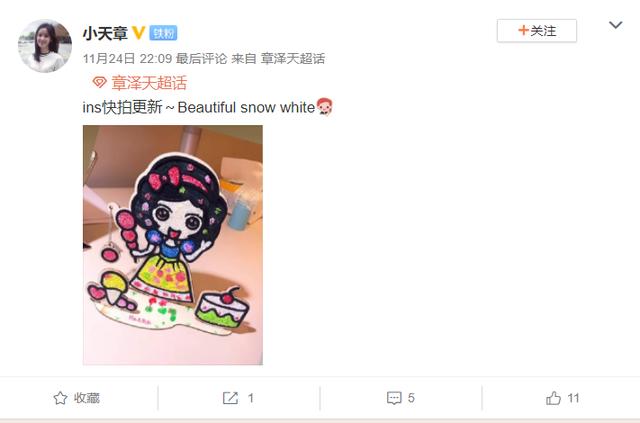640x423 pixels.
Task: Like the post with thumbs-up icon
Action: click(x=553, y=398)
